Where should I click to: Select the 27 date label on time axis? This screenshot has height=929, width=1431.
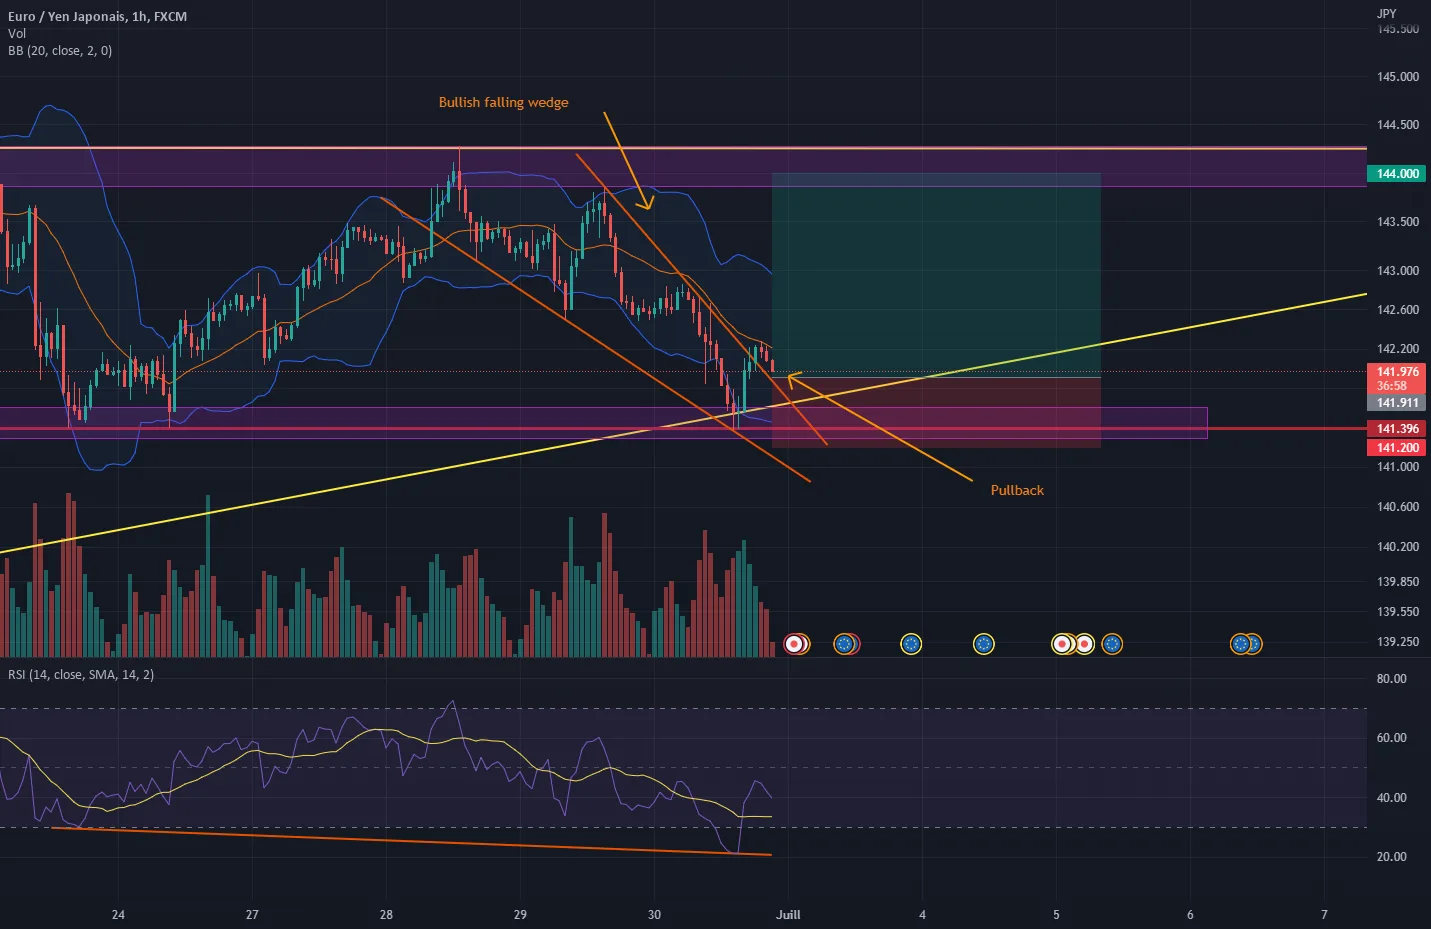252,915
